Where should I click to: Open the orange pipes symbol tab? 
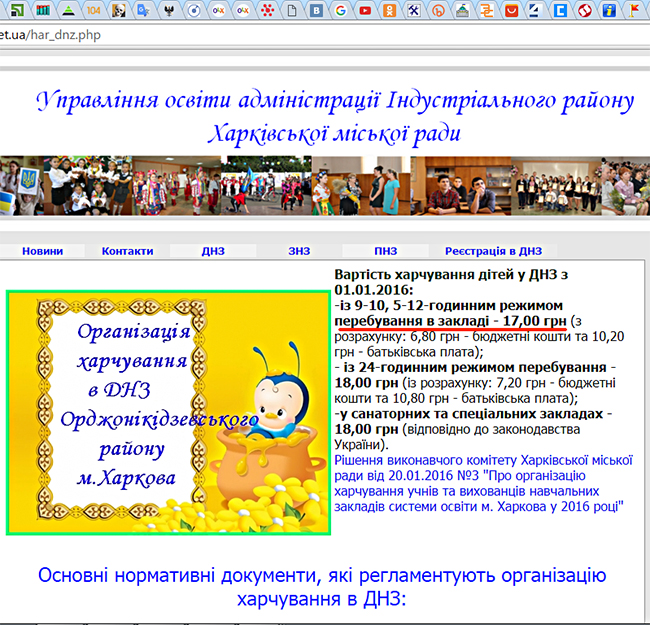(x=487, y=10)
